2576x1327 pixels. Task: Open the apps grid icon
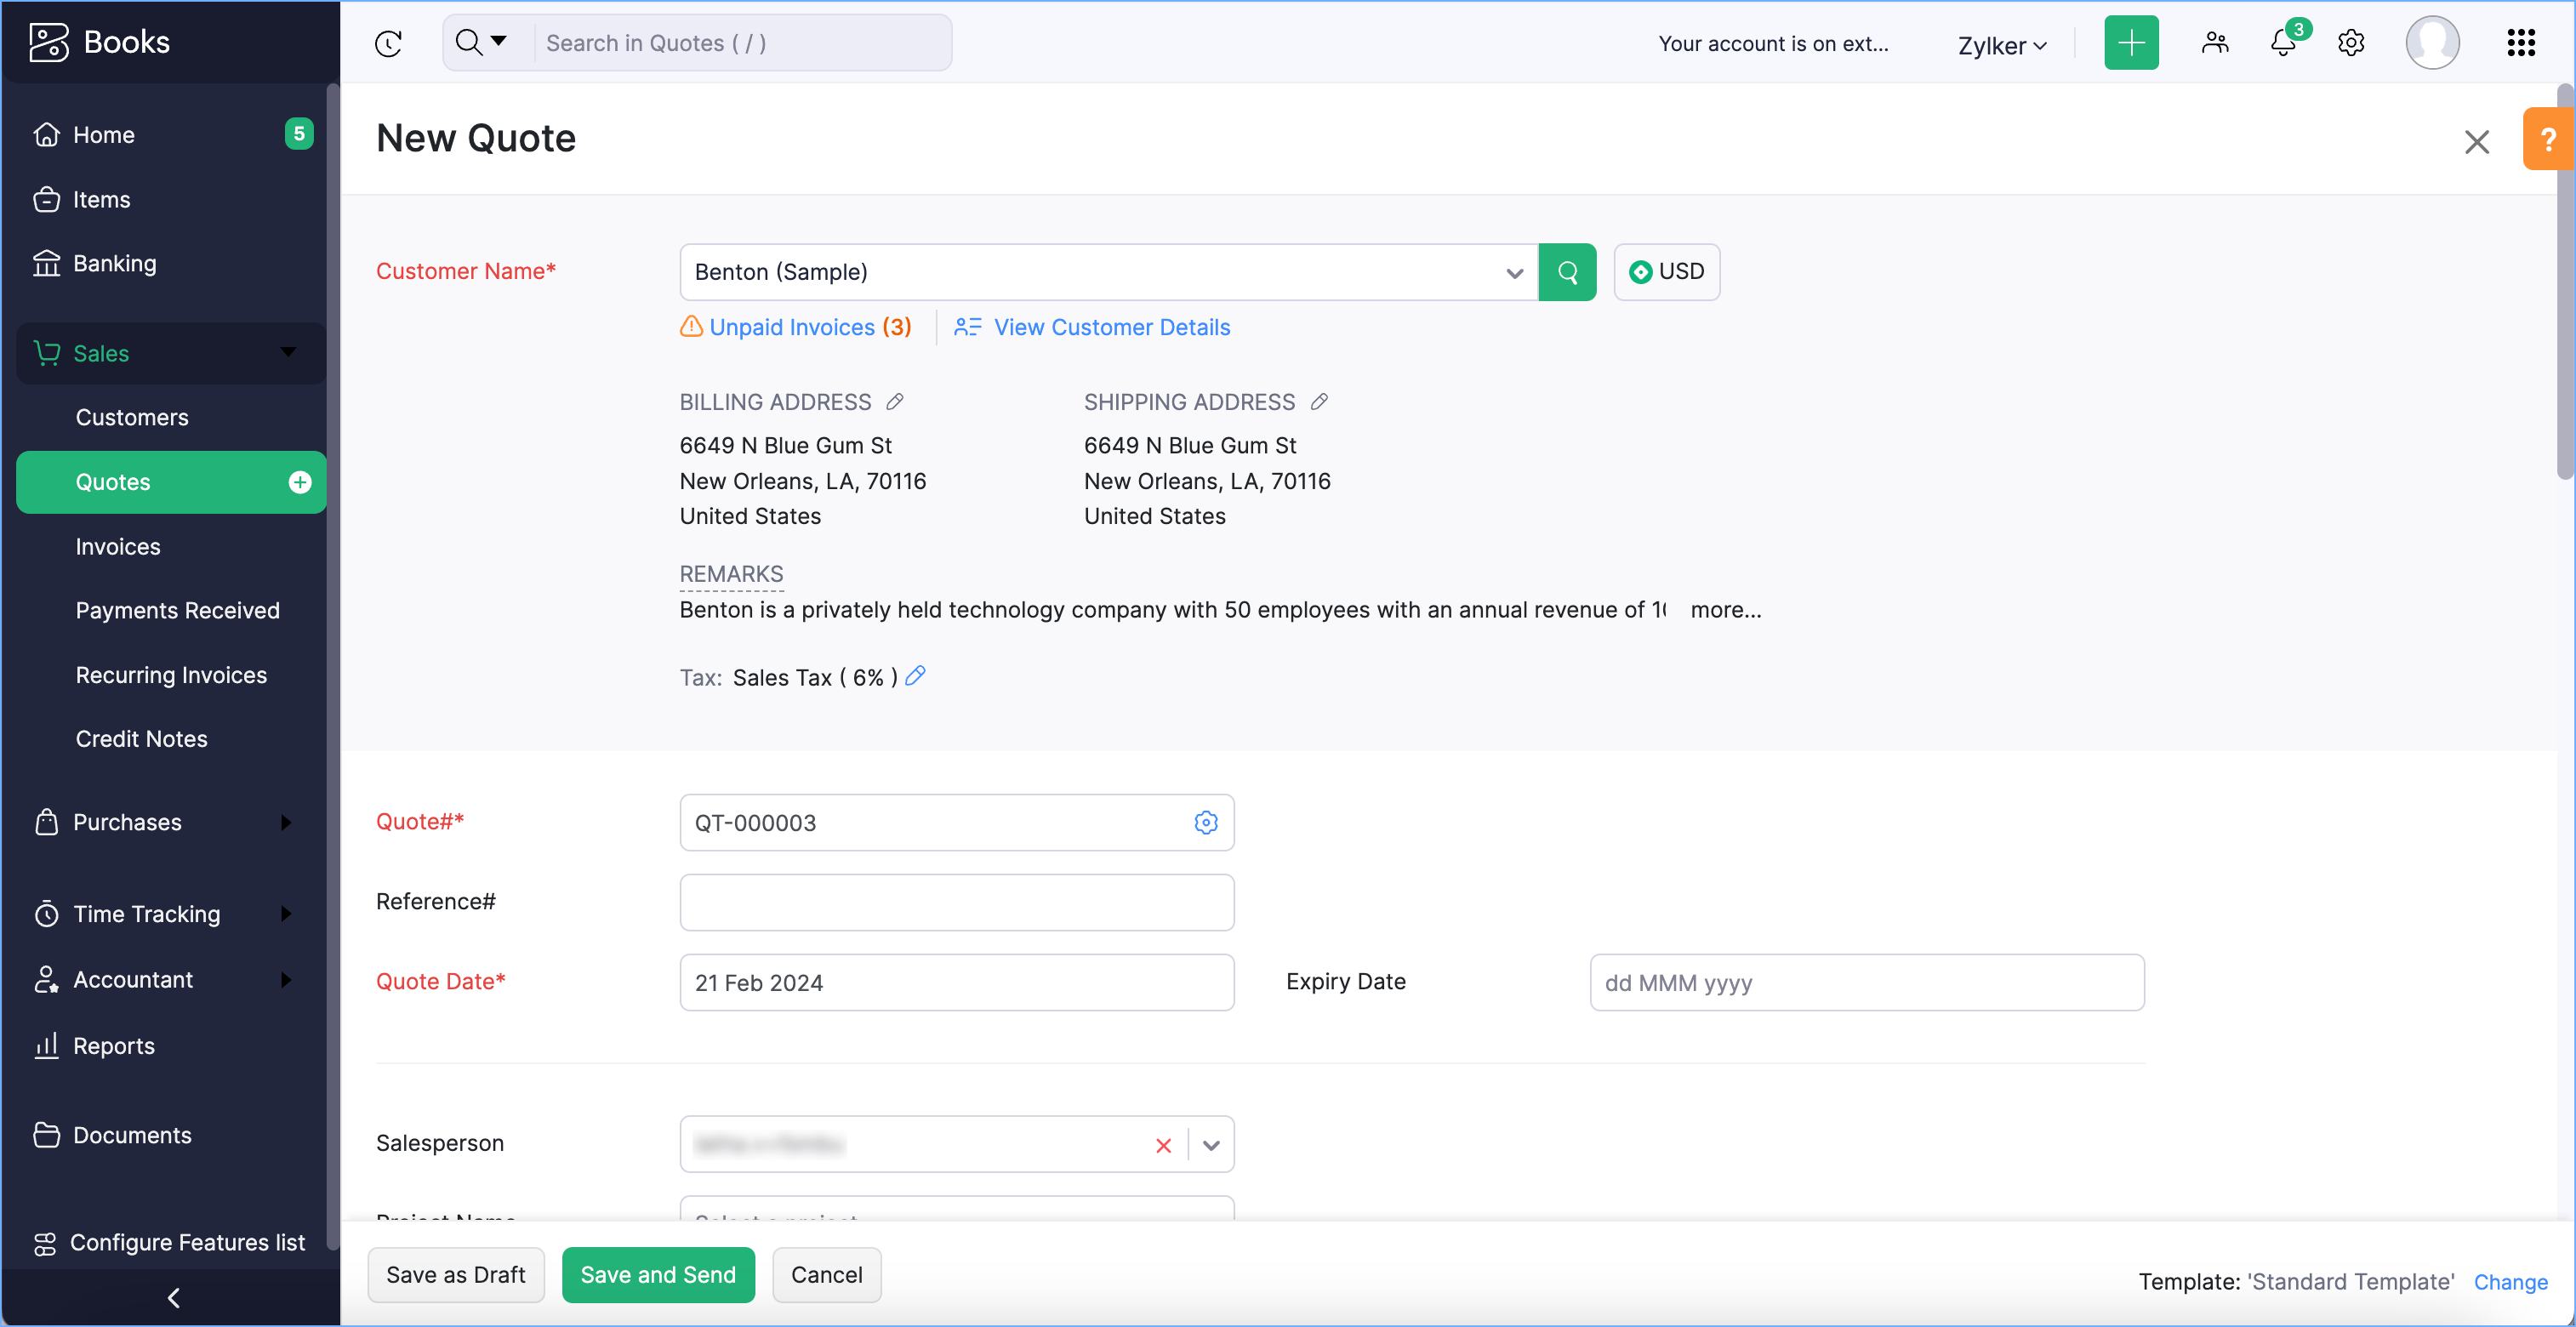(2521, 43)
